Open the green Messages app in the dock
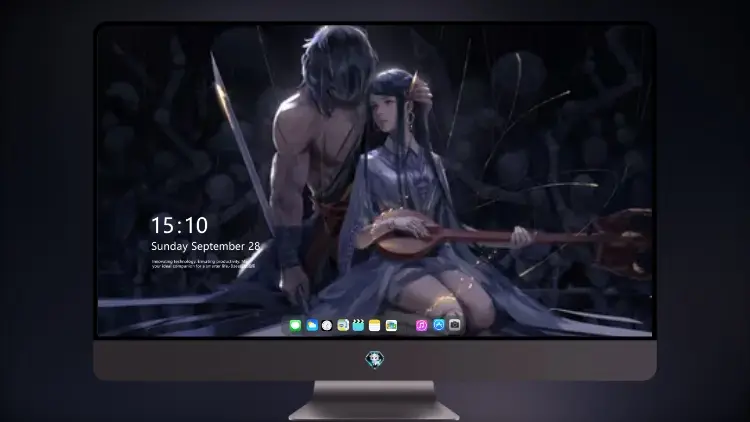The image size is (750, 422). tap(295, 326)
